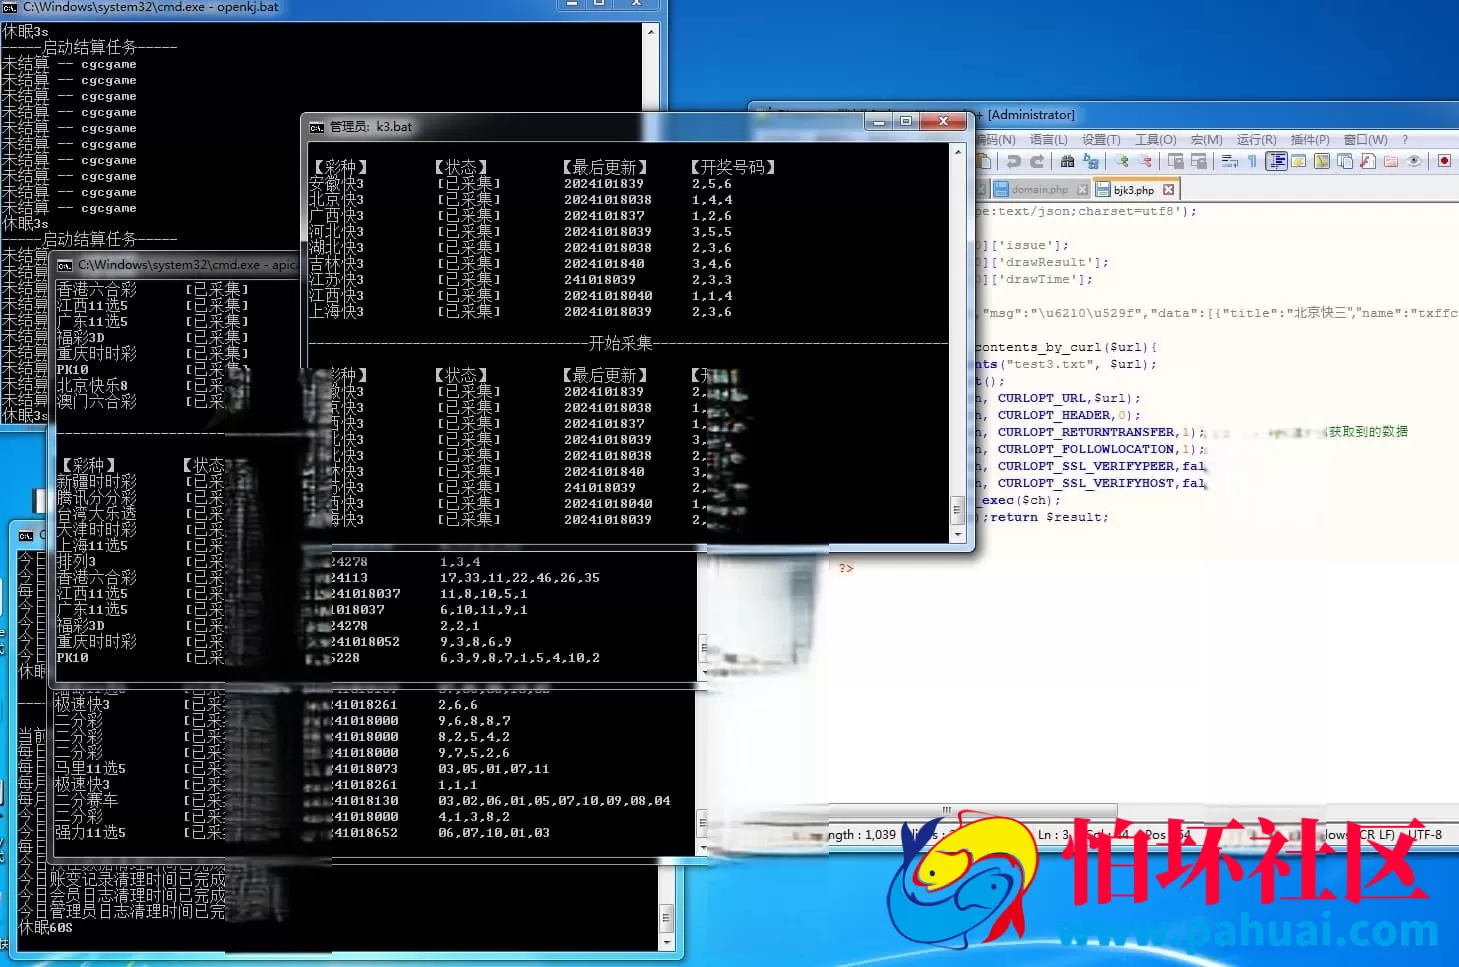Close the bjk3.php tab
This screenshot has width=1459, height=967.
pyautogui.click(x=1168, y=189)
